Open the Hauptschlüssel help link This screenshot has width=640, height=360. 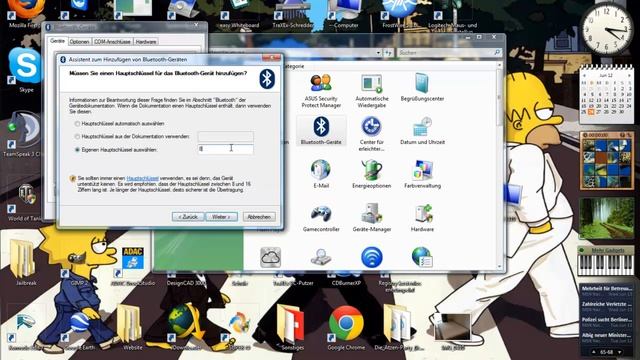(x=142, y=178)
